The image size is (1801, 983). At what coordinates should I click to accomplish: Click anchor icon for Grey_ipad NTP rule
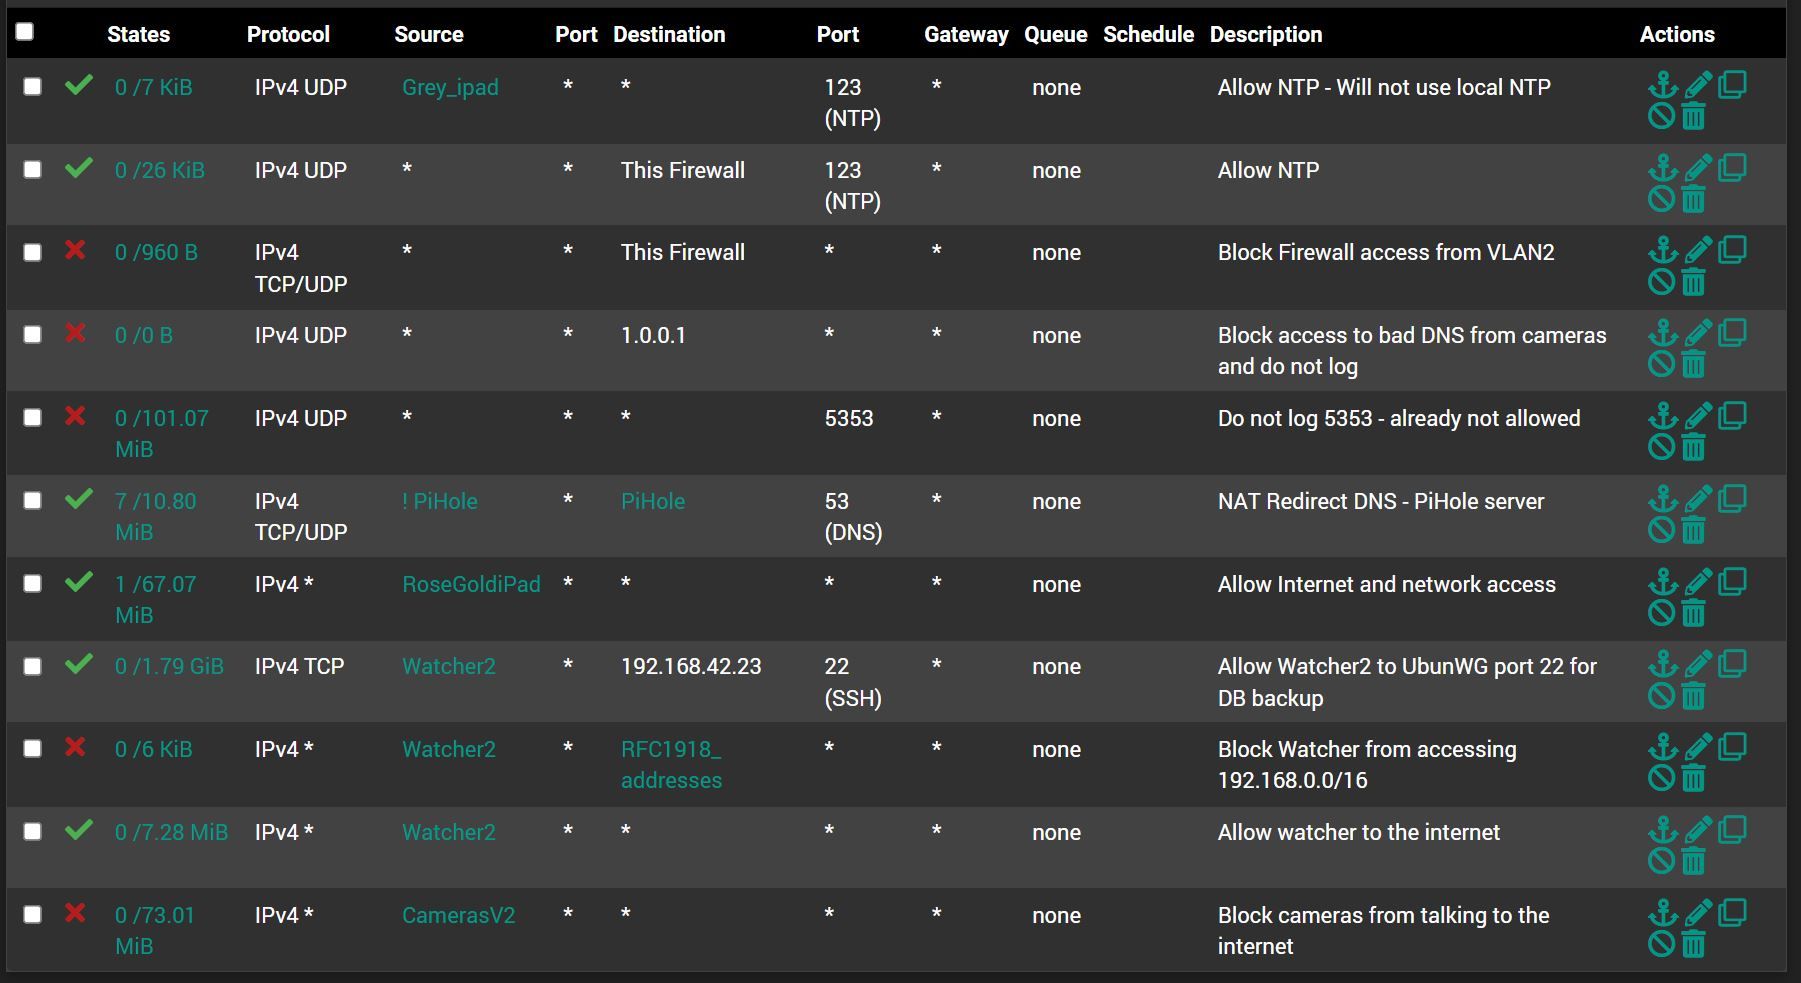(x=1663, y=85)
